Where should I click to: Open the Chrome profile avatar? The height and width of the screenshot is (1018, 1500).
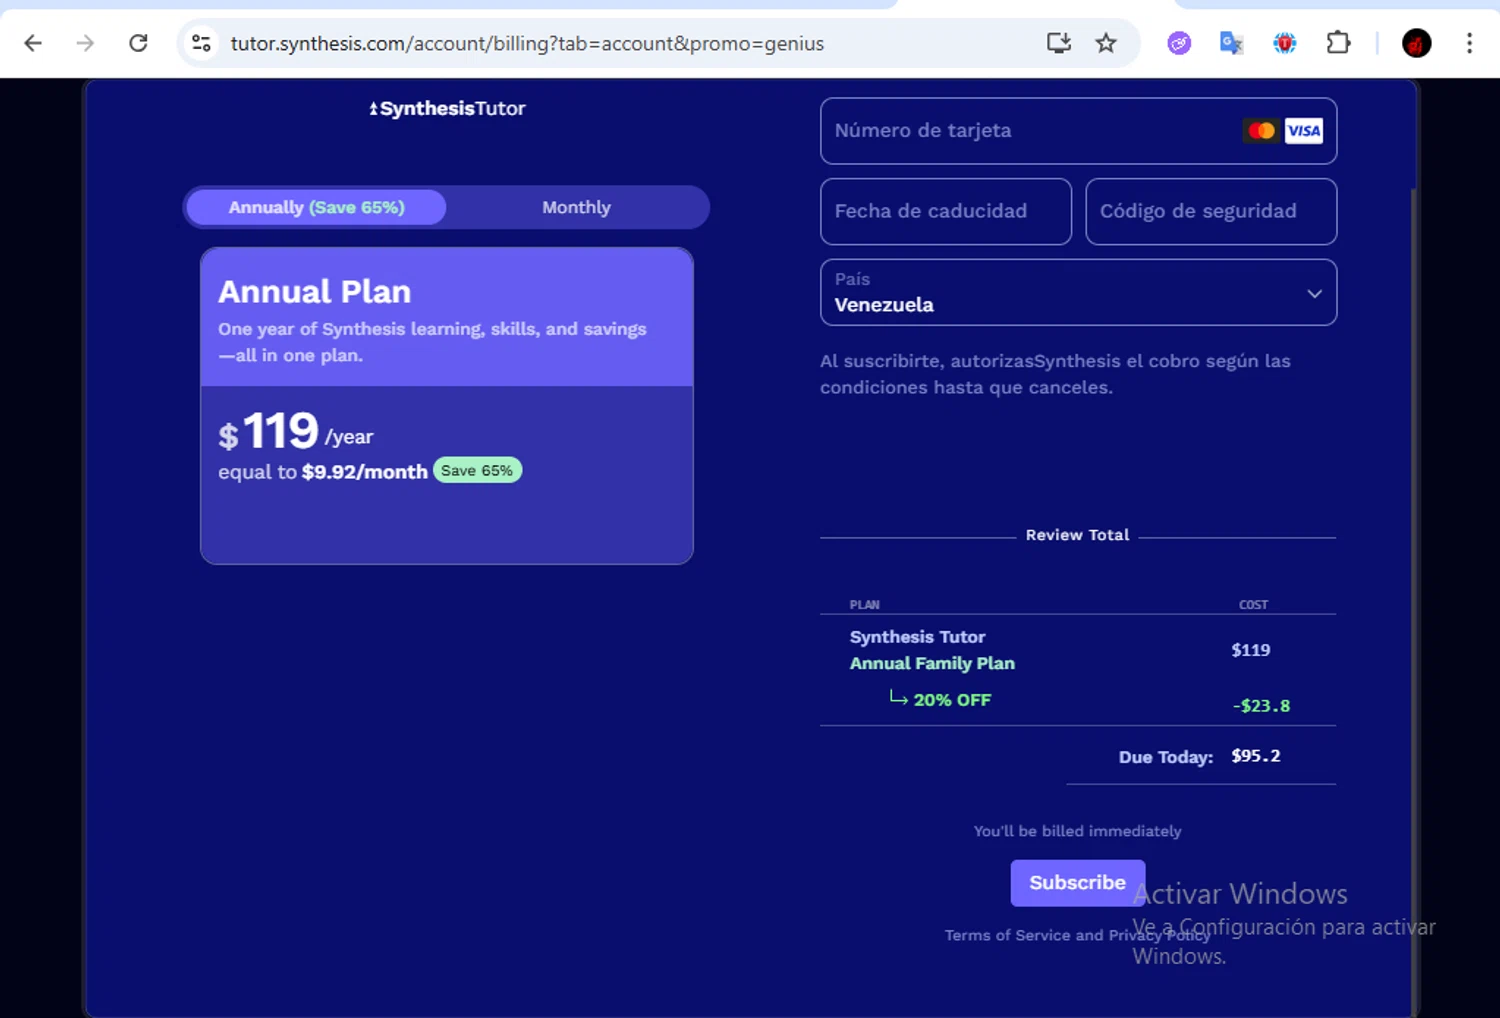(x=1416, y=43)
